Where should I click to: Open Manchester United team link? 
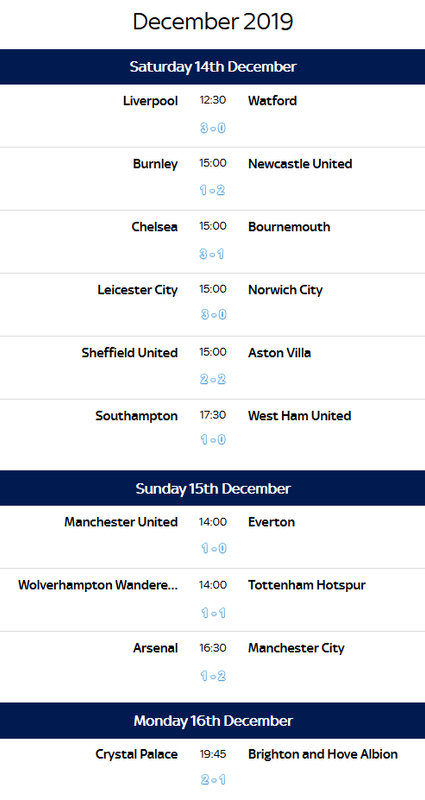pos(121,522)
